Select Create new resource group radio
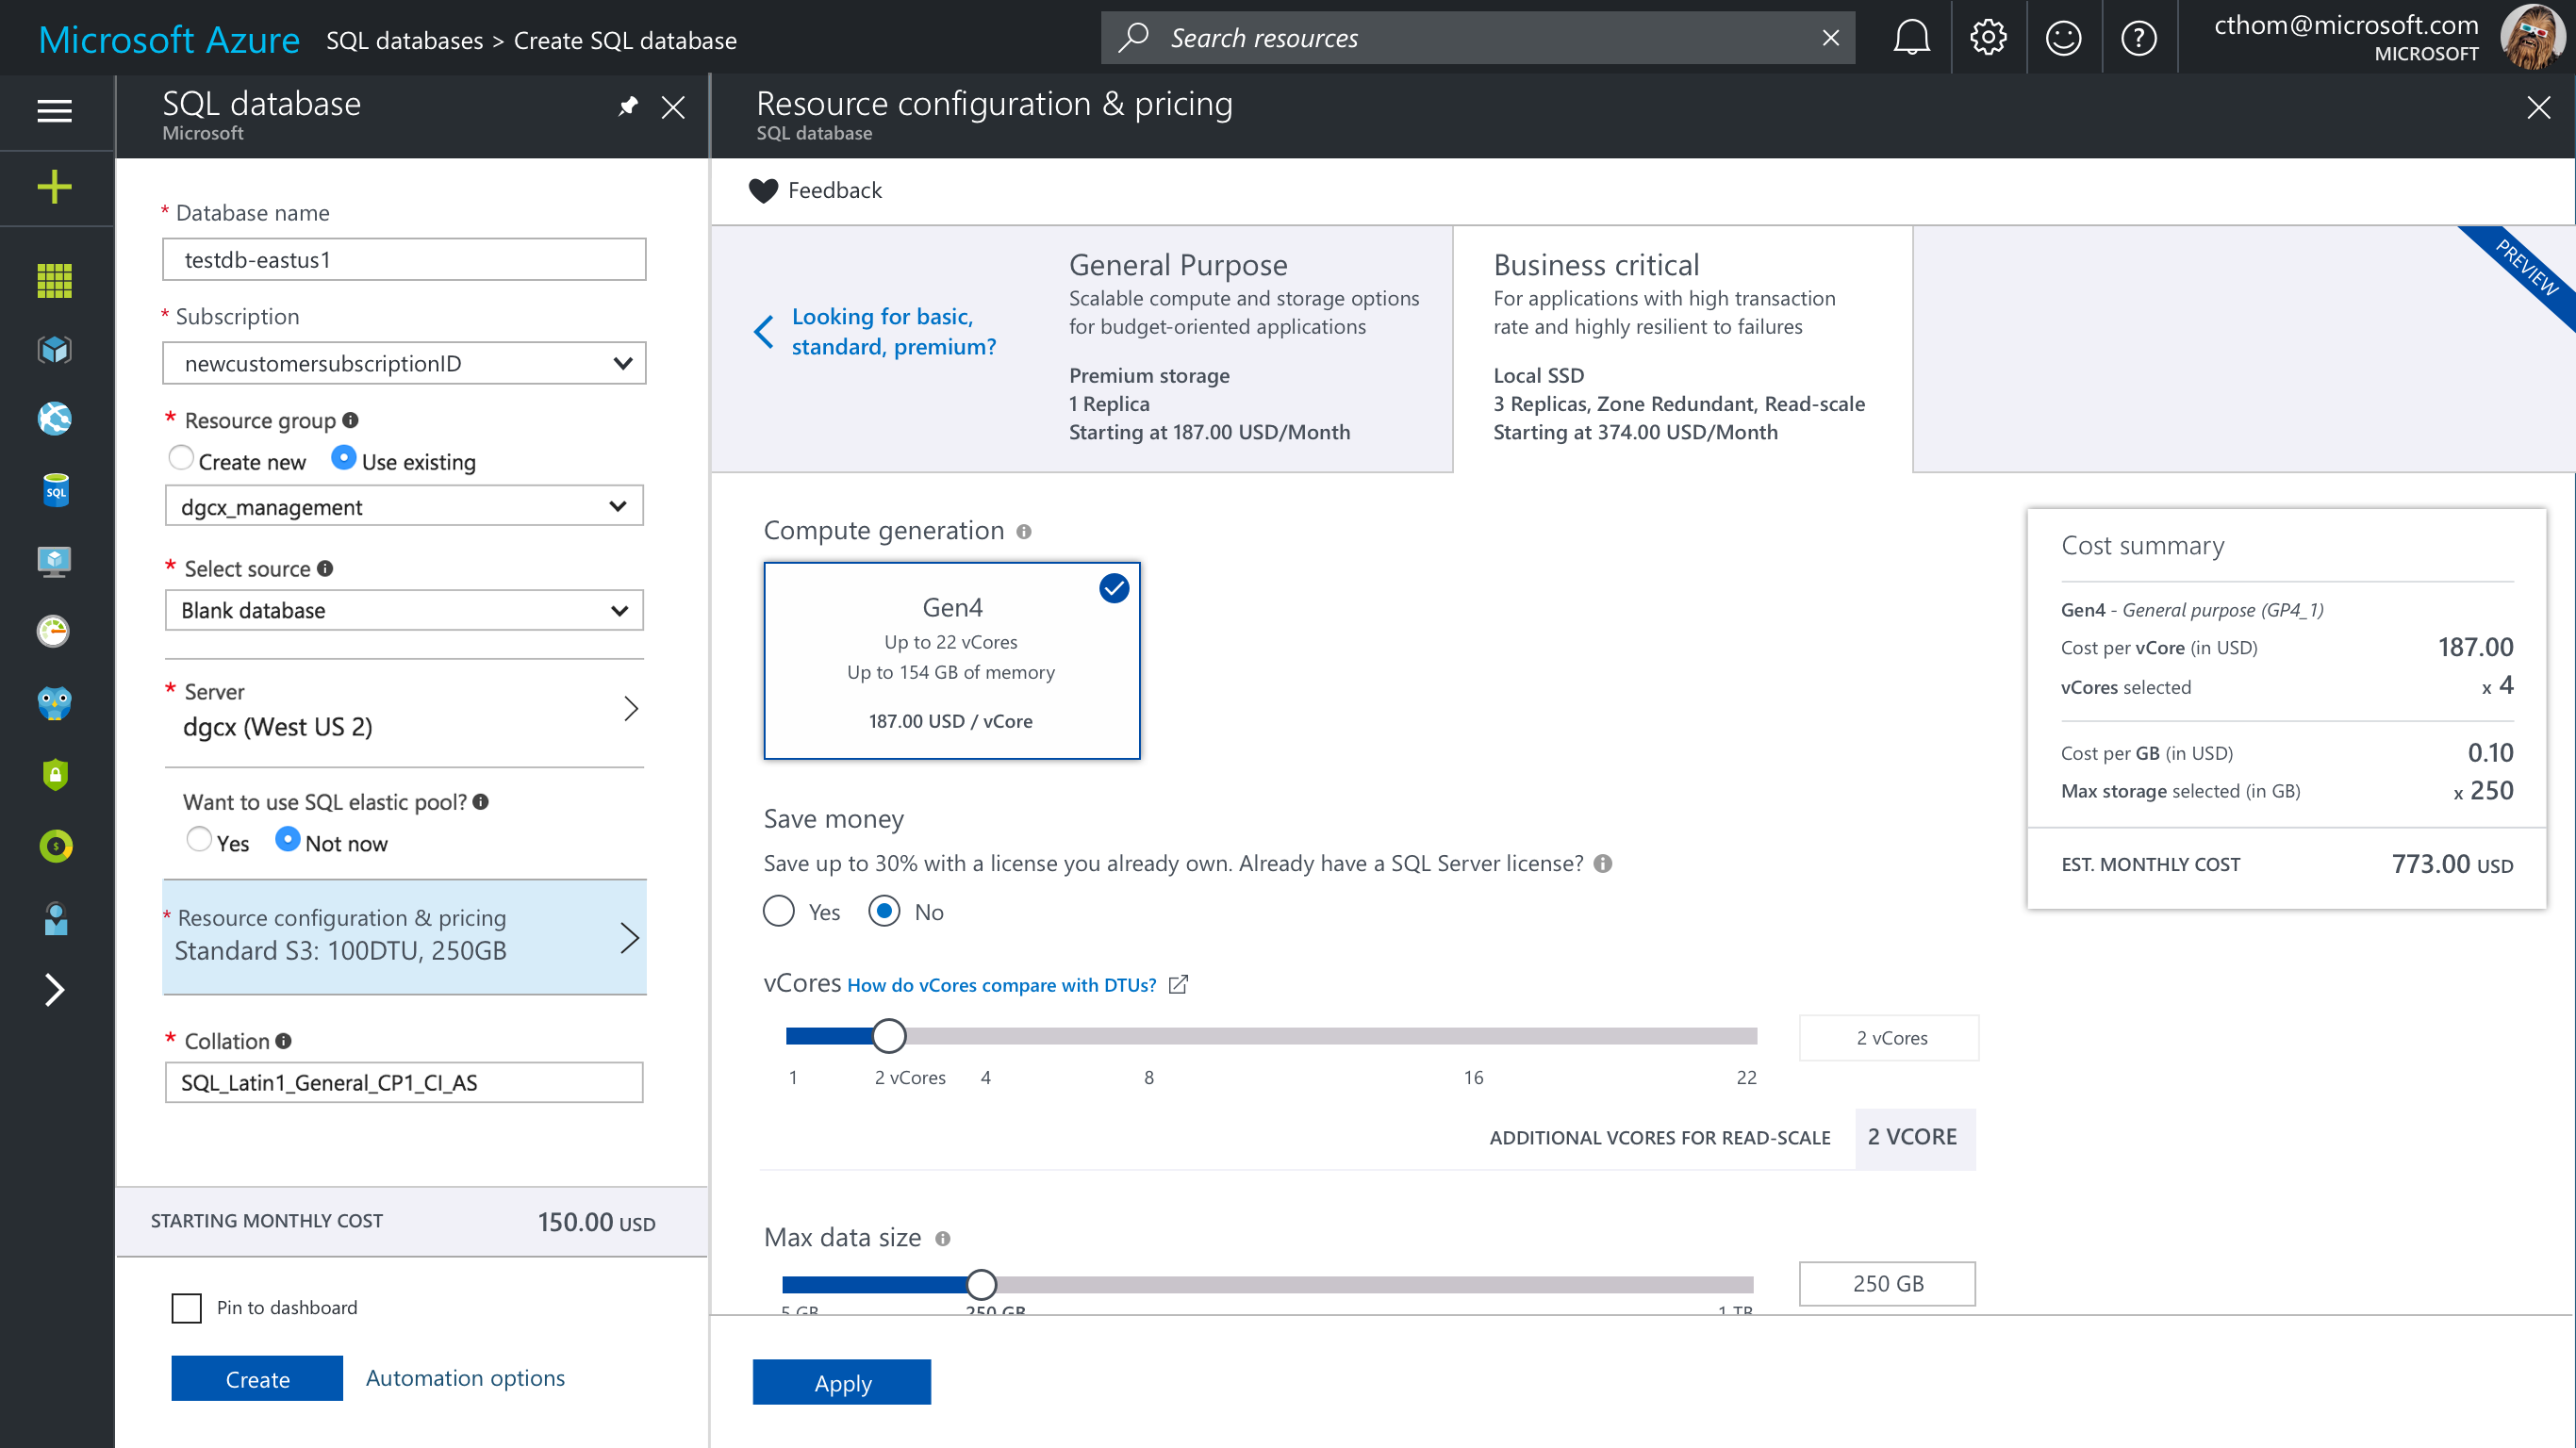 point(181,458)
